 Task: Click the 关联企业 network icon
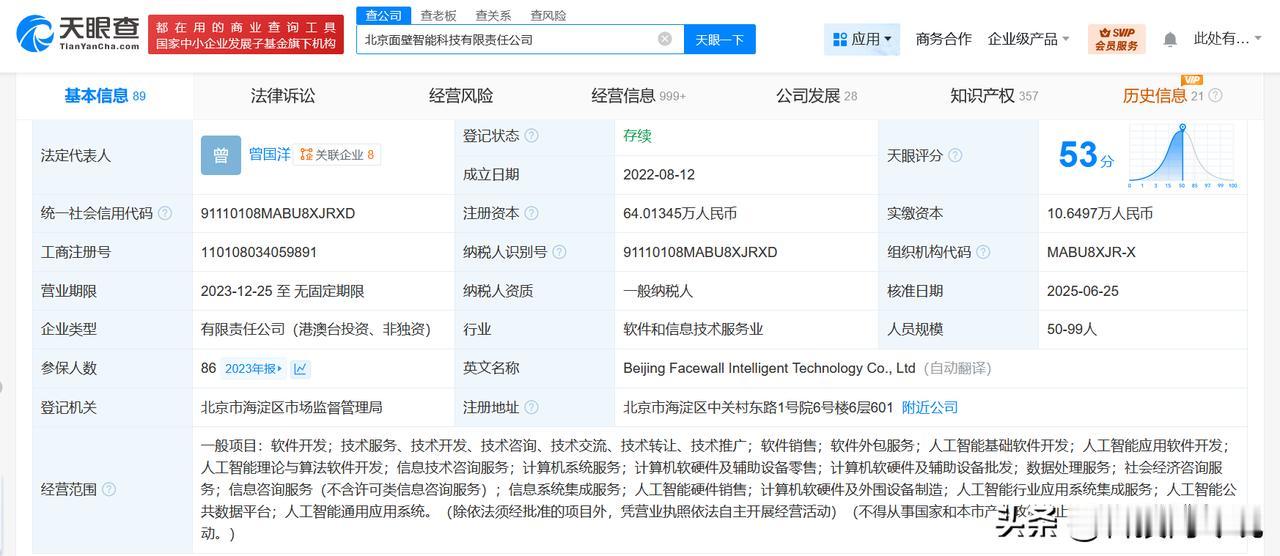[x=306, y=155]
